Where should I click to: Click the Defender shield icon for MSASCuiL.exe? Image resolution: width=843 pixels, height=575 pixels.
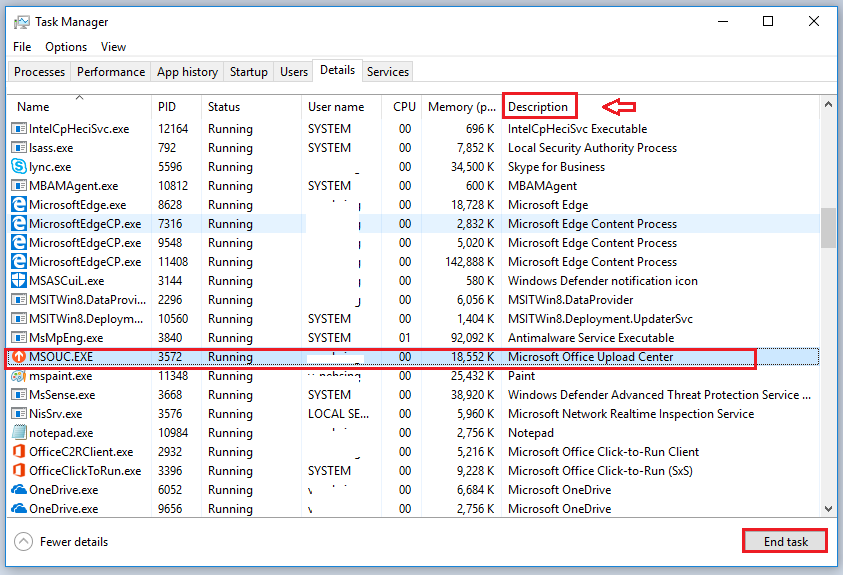click(x=19, y=281)
